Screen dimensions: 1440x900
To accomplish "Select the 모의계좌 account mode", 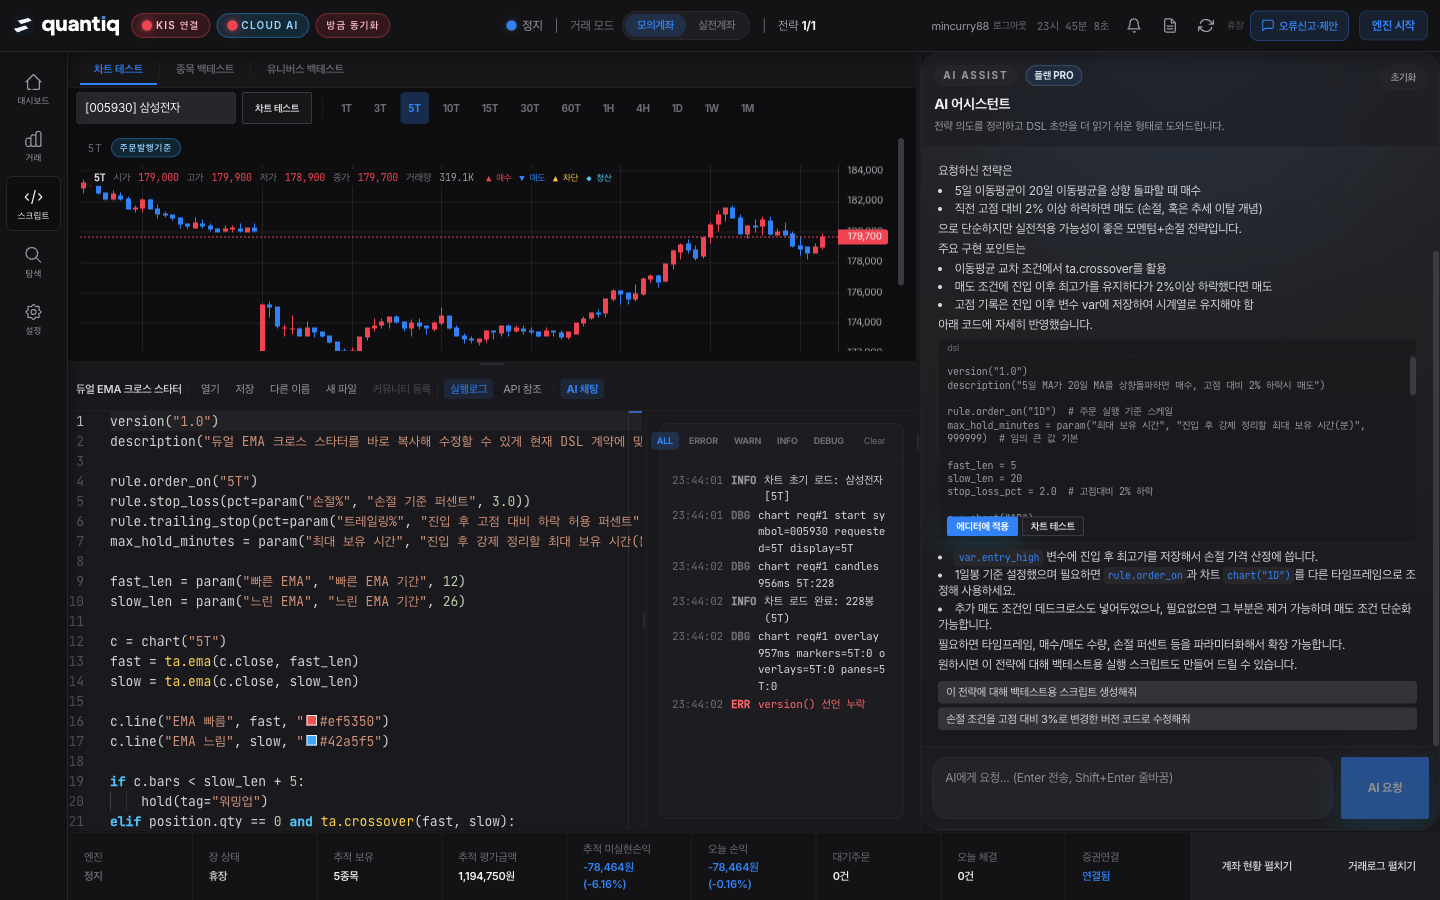I will 655,26.
